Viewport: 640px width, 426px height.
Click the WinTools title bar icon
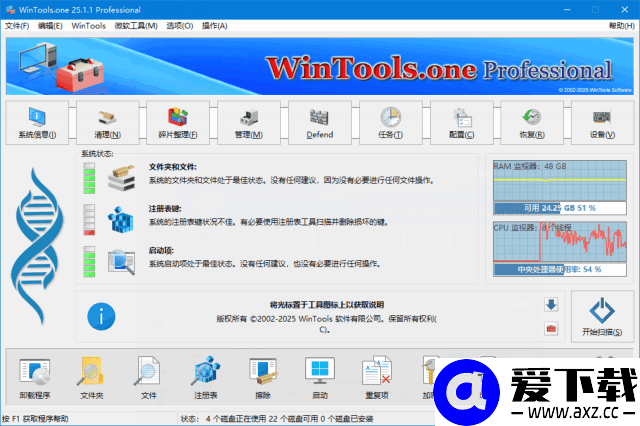pyautogui.click(x=10, y=9)
